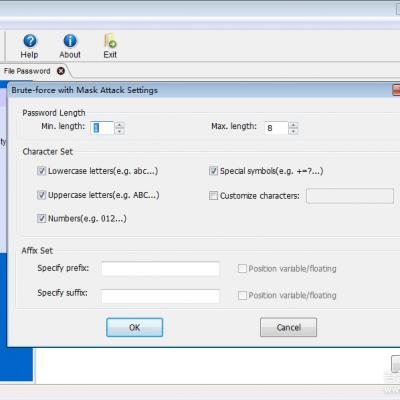Confirm settings with OK button
The image size is (400, 400).
pyautogui.click(x=135, y=327)
